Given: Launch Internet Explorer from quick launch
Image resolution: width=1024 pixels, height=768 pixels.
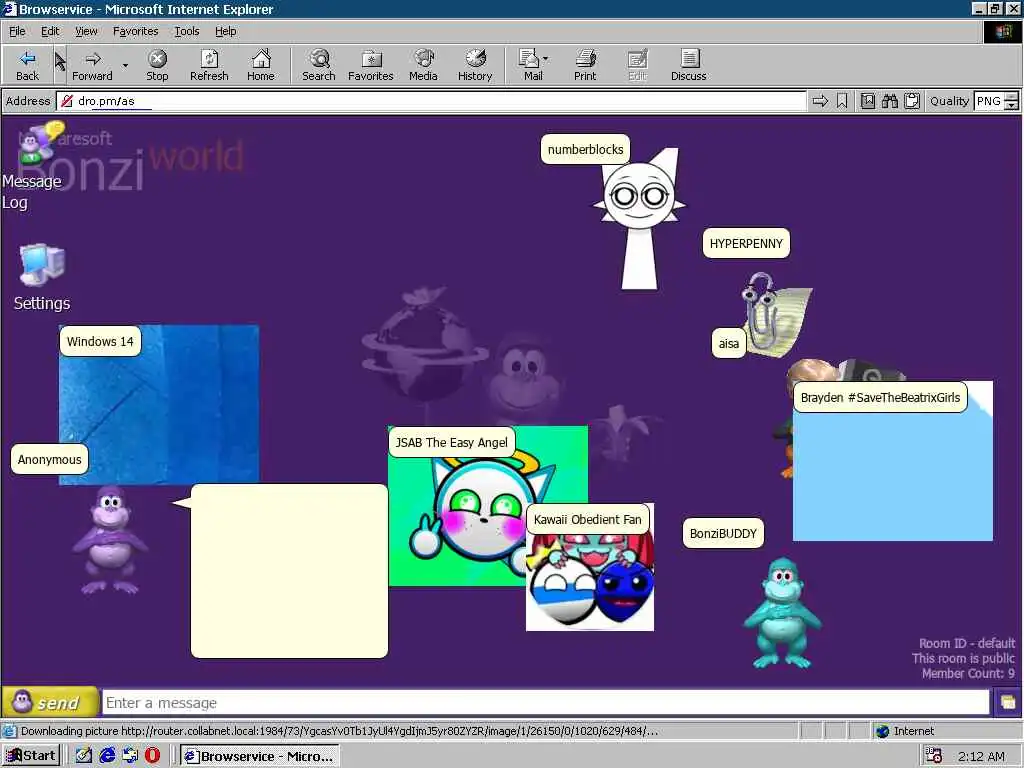Looking at the screenshot, I should pyautogui.click(x=107, y=756).
